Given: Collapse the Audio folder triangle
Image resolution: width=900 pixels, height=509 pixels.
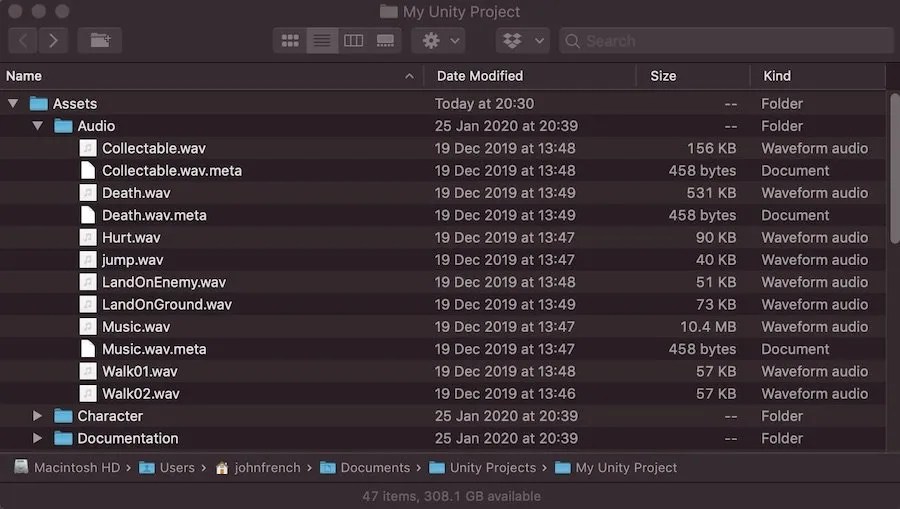Looking at the screenshot, I should coord(38,126).
